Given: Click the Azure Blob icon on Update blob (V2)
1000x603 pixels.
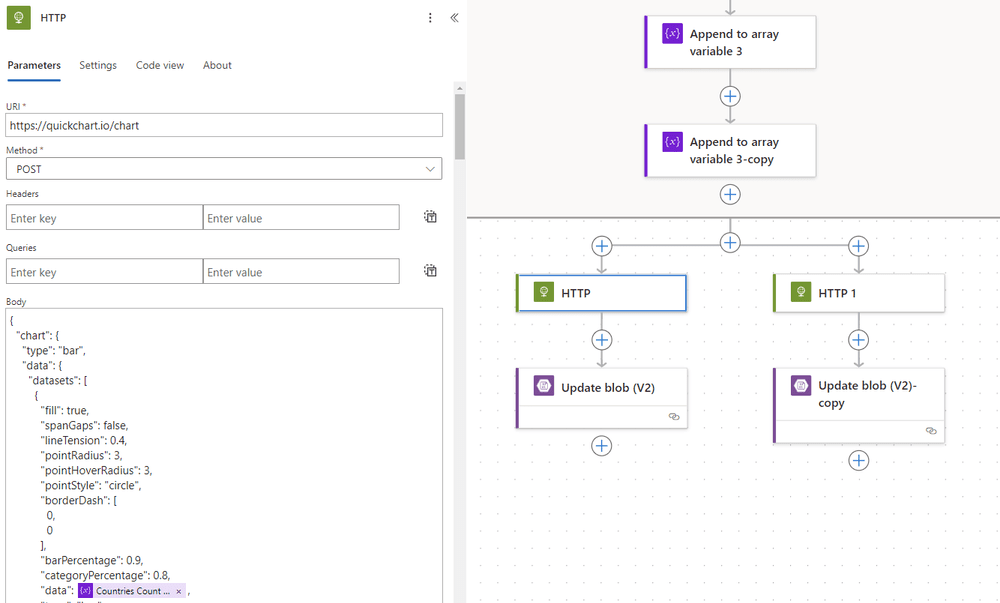Looking at the screenshot, I should click(x=543, y=385).
